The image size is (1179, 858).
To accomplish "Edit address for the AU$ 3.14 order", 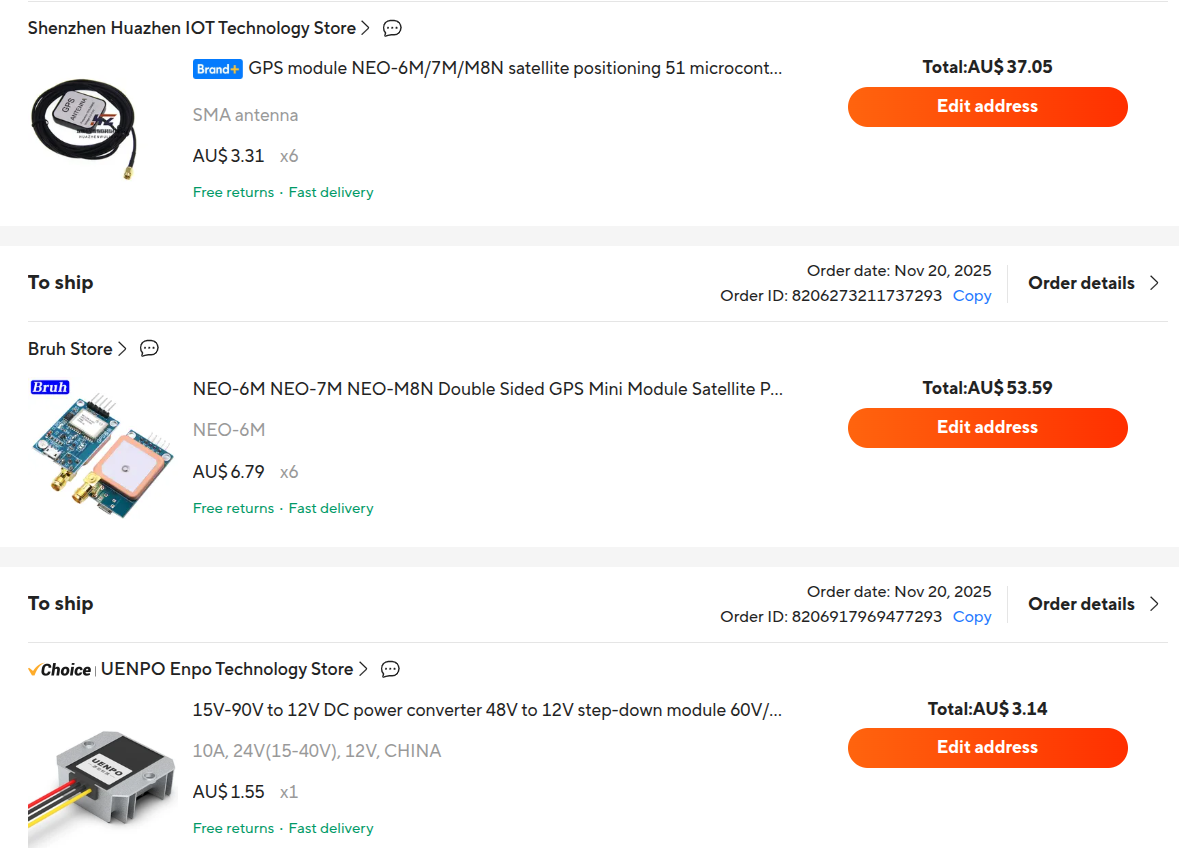I will [987, 748].
